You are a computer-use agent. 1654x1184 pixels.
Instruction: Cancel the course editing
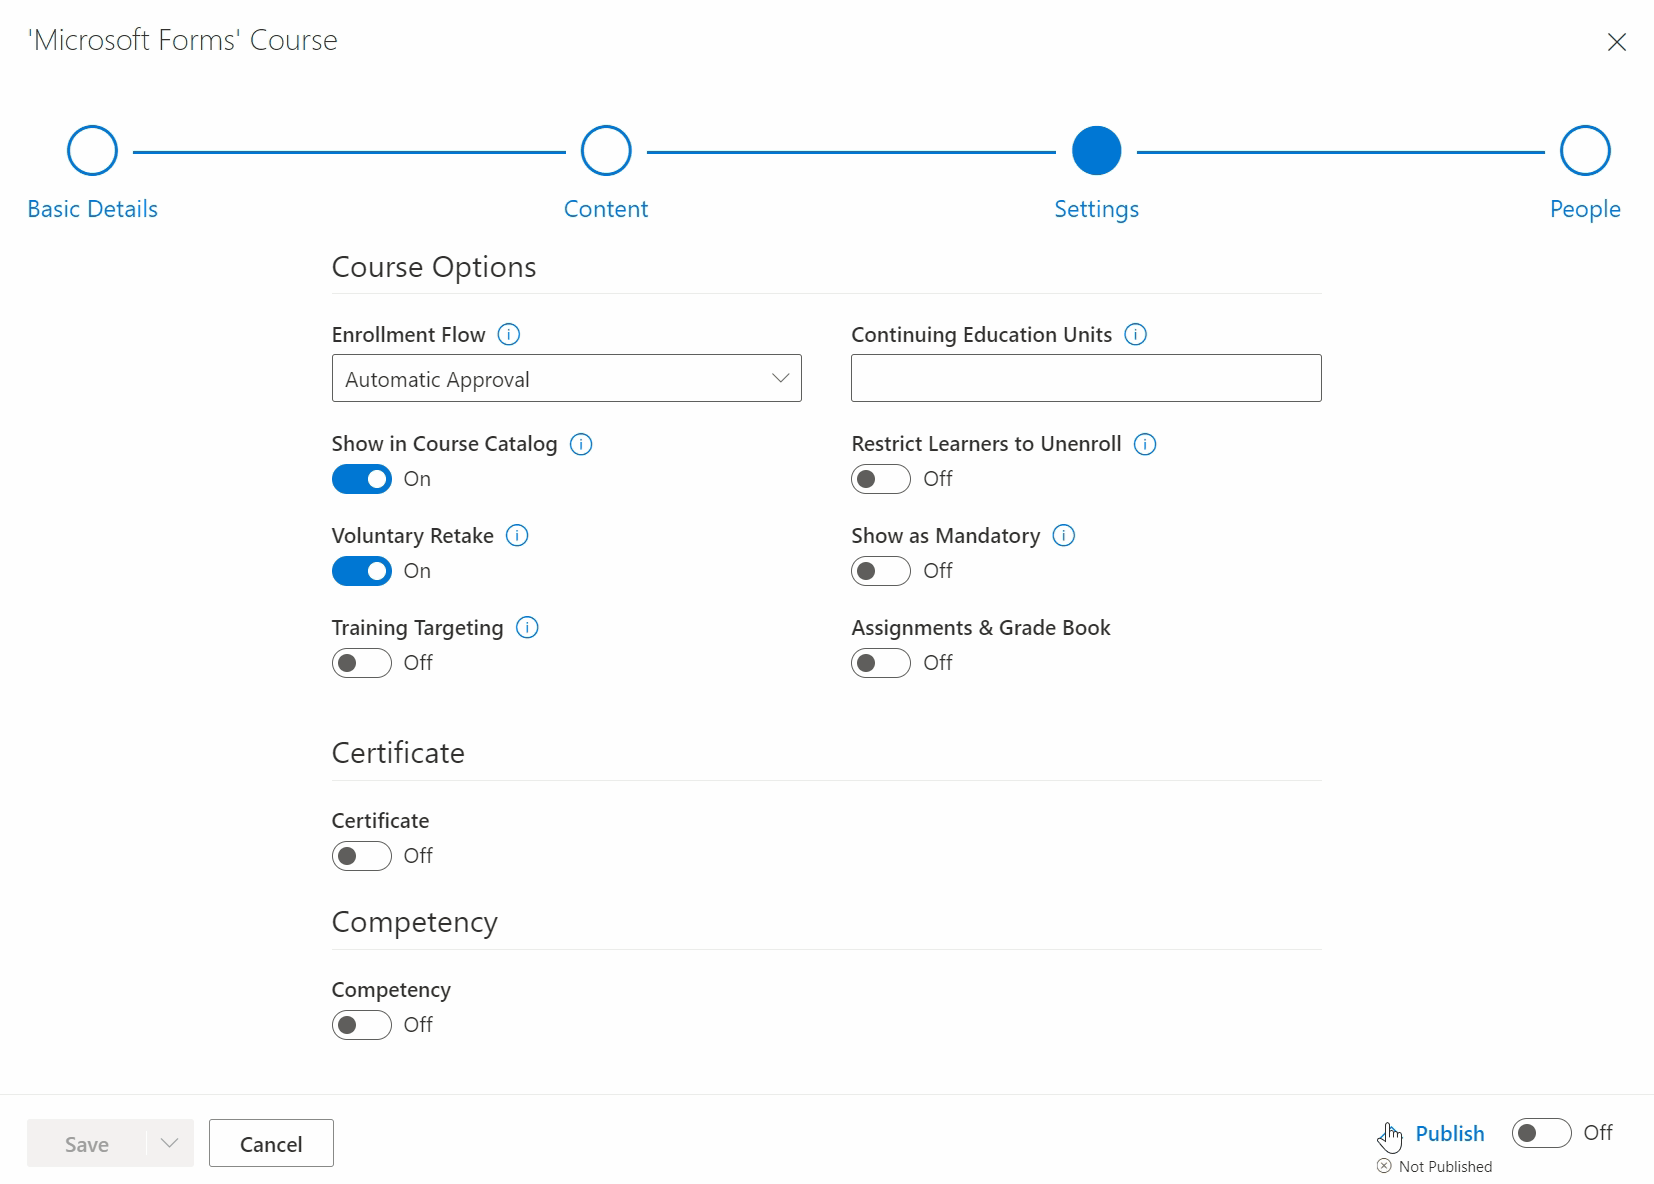[x=270, y=1143]
